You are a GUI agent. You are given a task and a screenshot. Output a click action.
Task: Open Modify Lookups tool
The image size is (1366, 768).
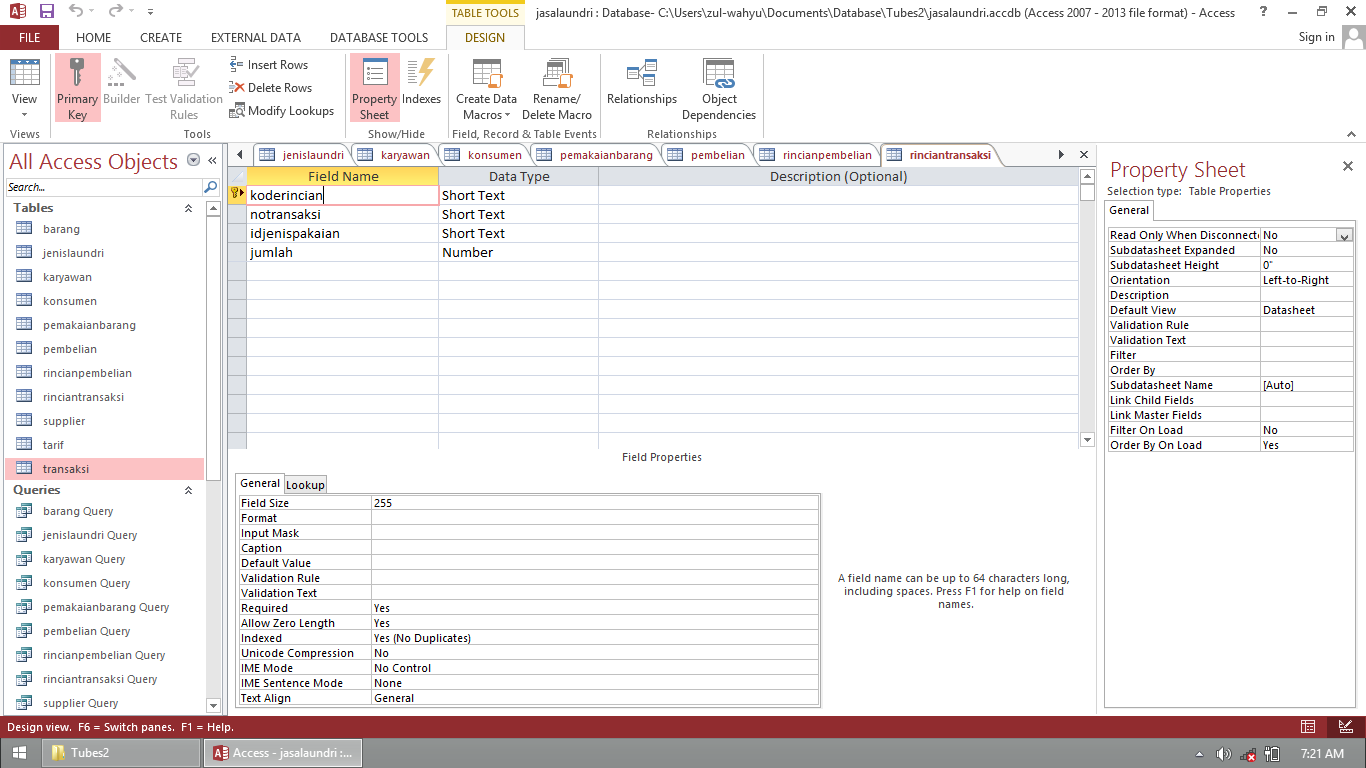click(281, 110)
